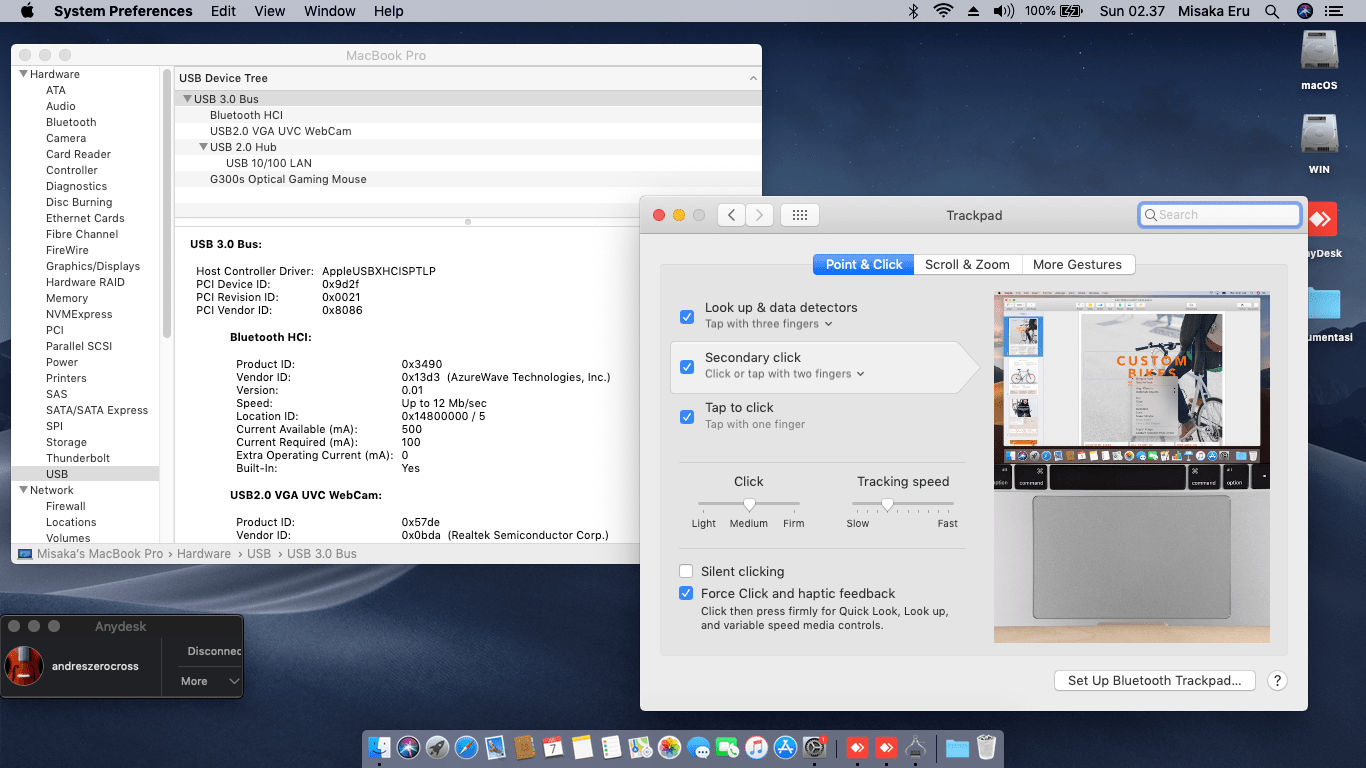Open Photos from the Dock
1366x768 pixels.
tap(670, 747)
